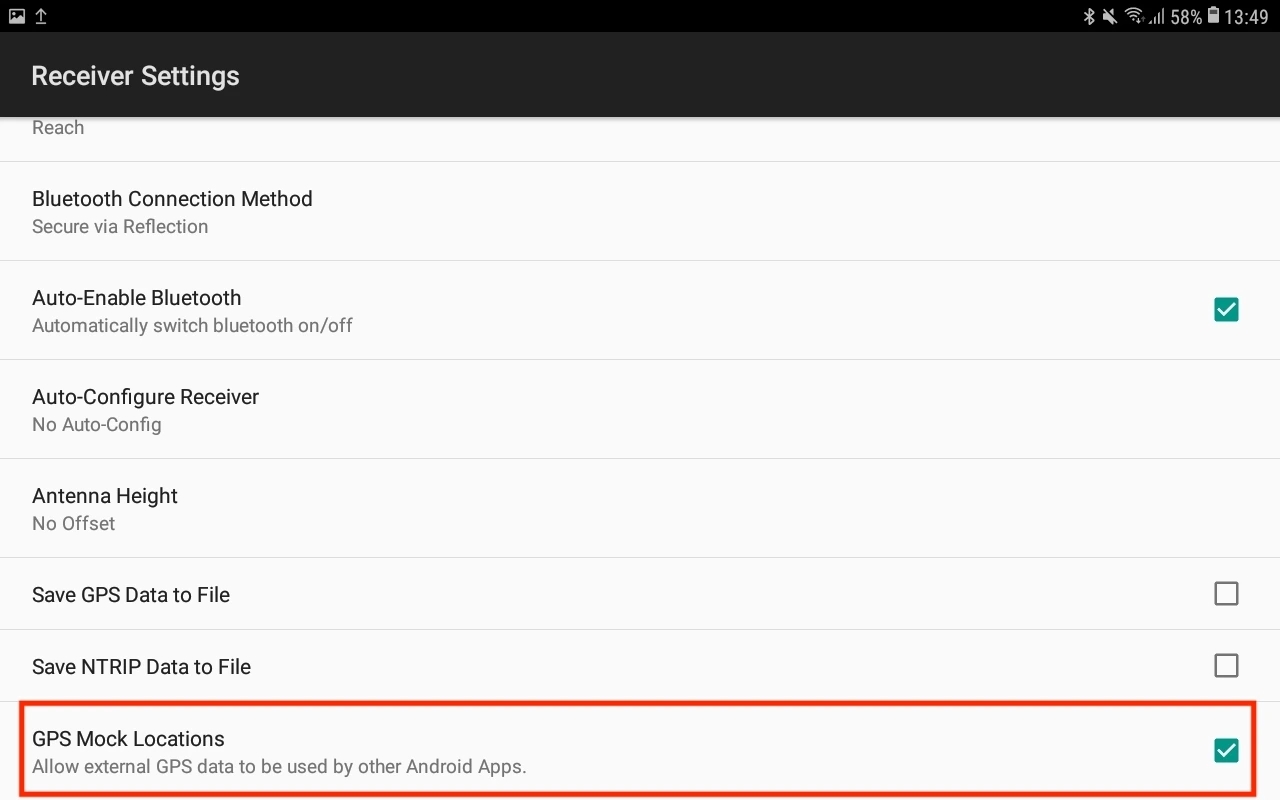Tap the "Allow external GPS data" description text
Image resolution: width=1280 pixels, height=800 pixels.
[279, 767]
